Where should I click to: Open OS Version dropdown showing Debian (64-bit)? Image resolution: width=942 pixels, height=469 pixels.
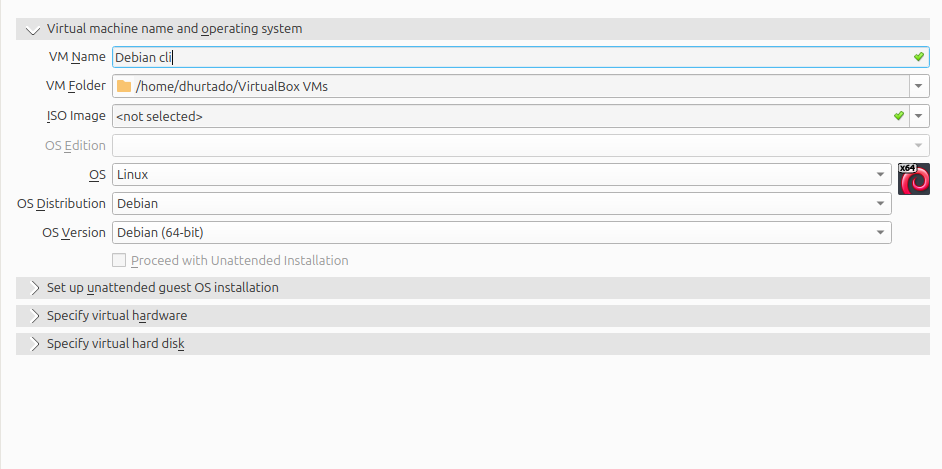coord(500,233)
